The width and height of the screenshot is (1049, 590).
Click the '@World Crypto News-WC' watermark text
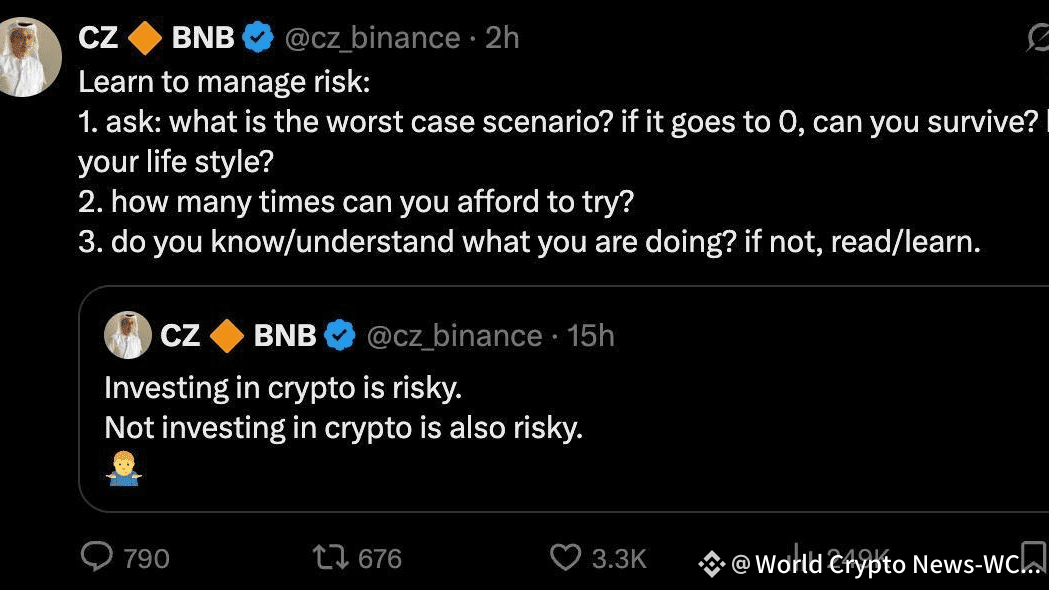(885, 565)
